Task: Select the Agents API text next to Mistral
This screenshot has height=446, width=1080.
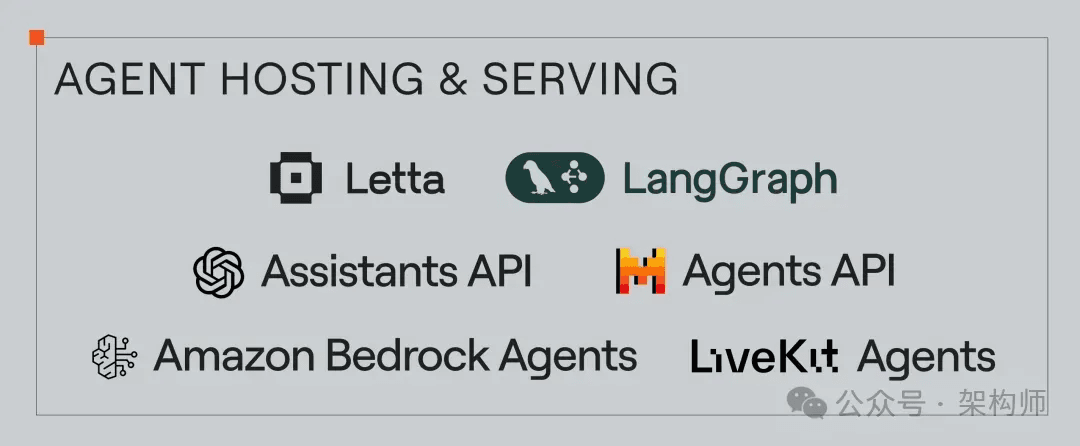Action: [789, 271]
